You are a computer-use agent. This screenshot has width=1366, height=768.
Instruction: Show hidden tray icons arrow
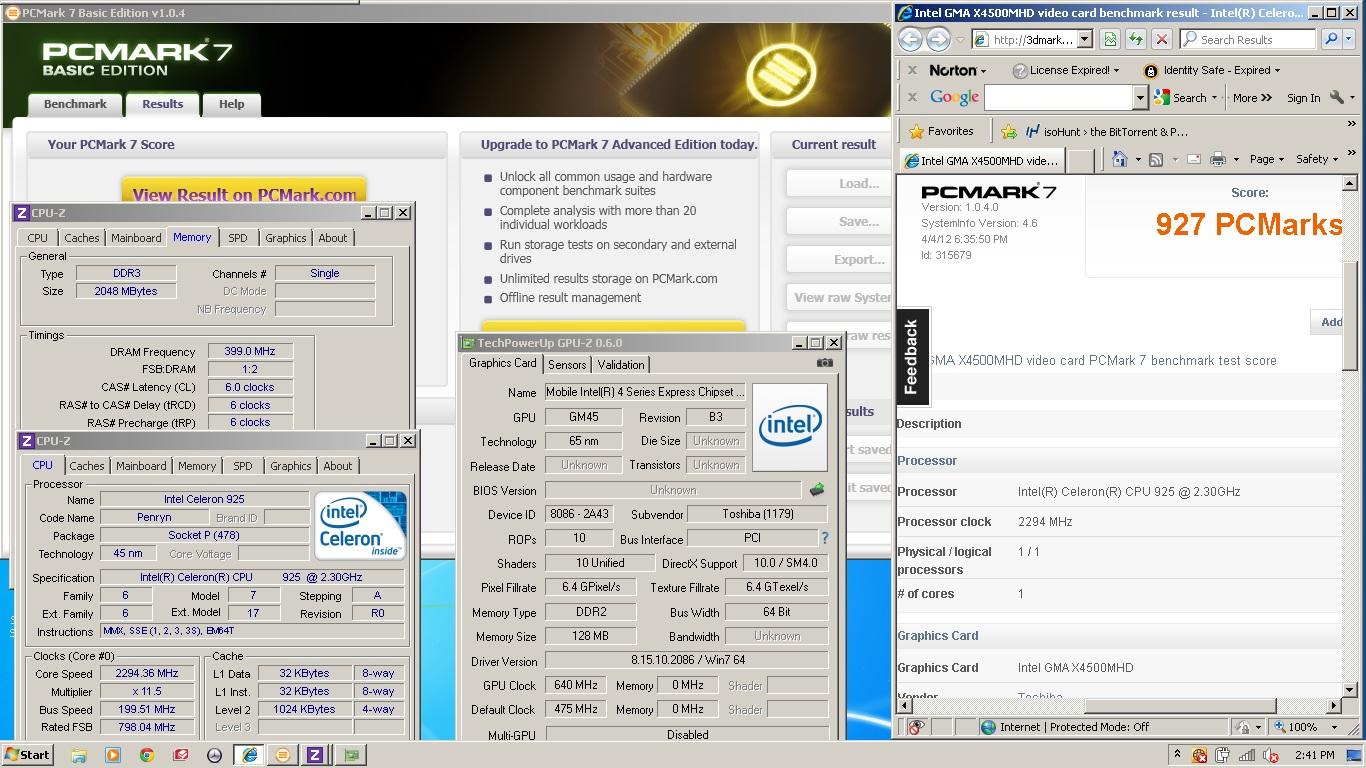pos(1177,754)
